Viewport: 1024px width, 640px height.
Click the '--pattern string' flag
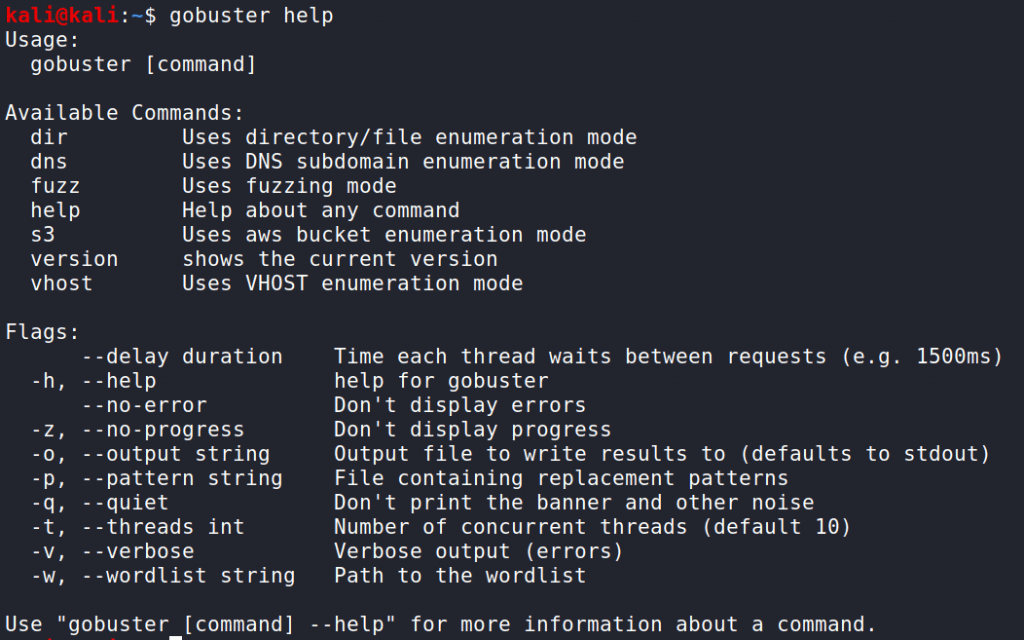(x=182, y=479)
